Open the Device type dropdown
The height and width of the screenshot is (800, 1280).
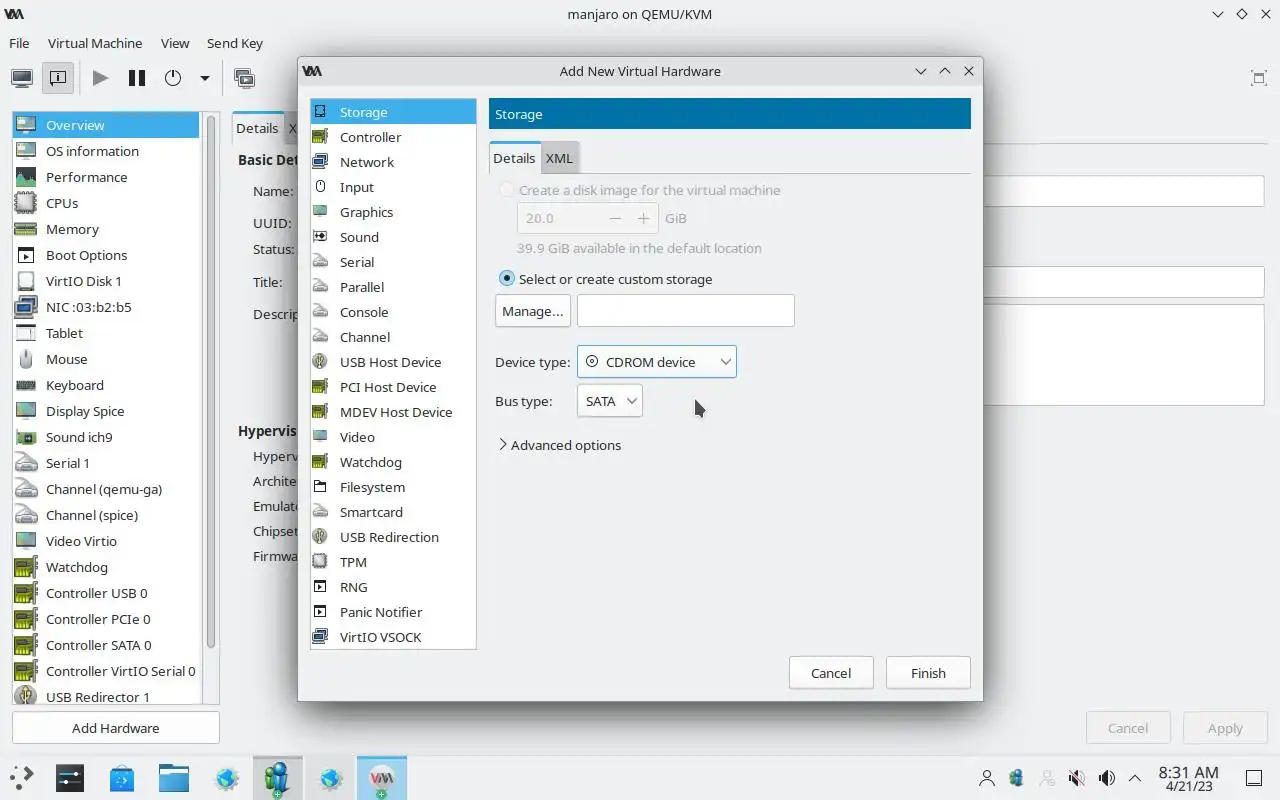656,362
